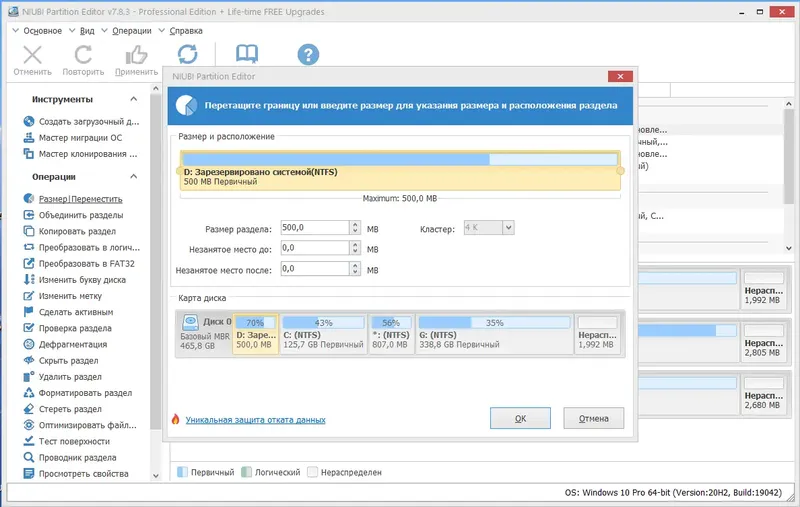
Task: Open Уникальная защита отката данных link
Action: 256,420
